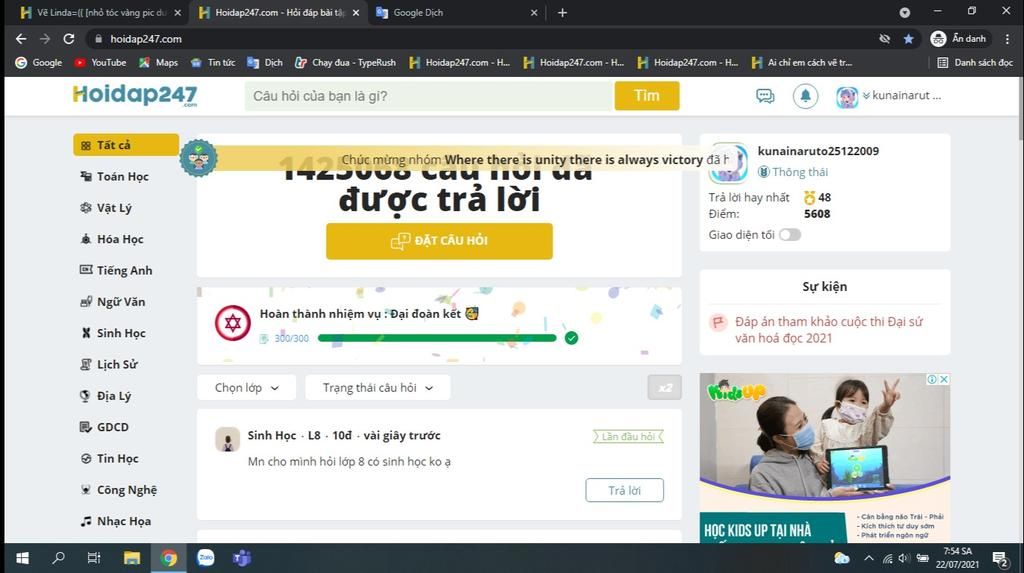
Task: Click the Ngữ Văn subject icon
Action: click(86, 301)
